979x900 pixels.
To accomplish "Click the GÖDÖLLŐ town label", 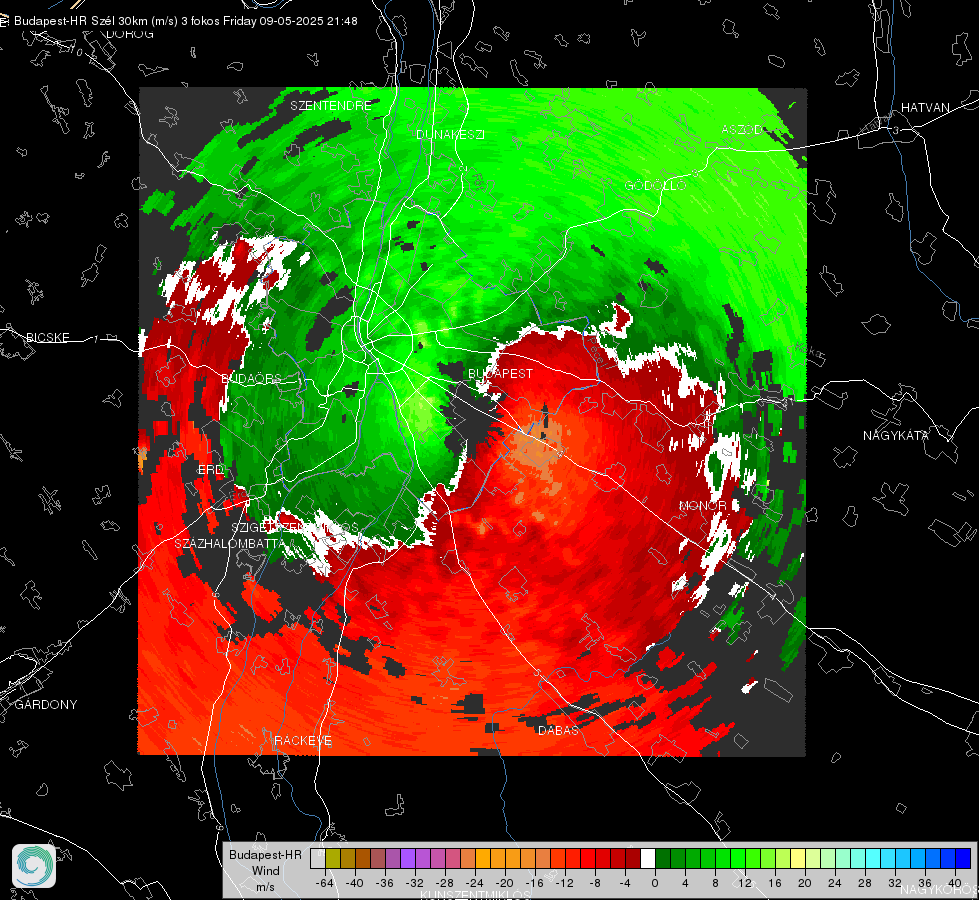I will pyautogui.click(x=656, y=185).
